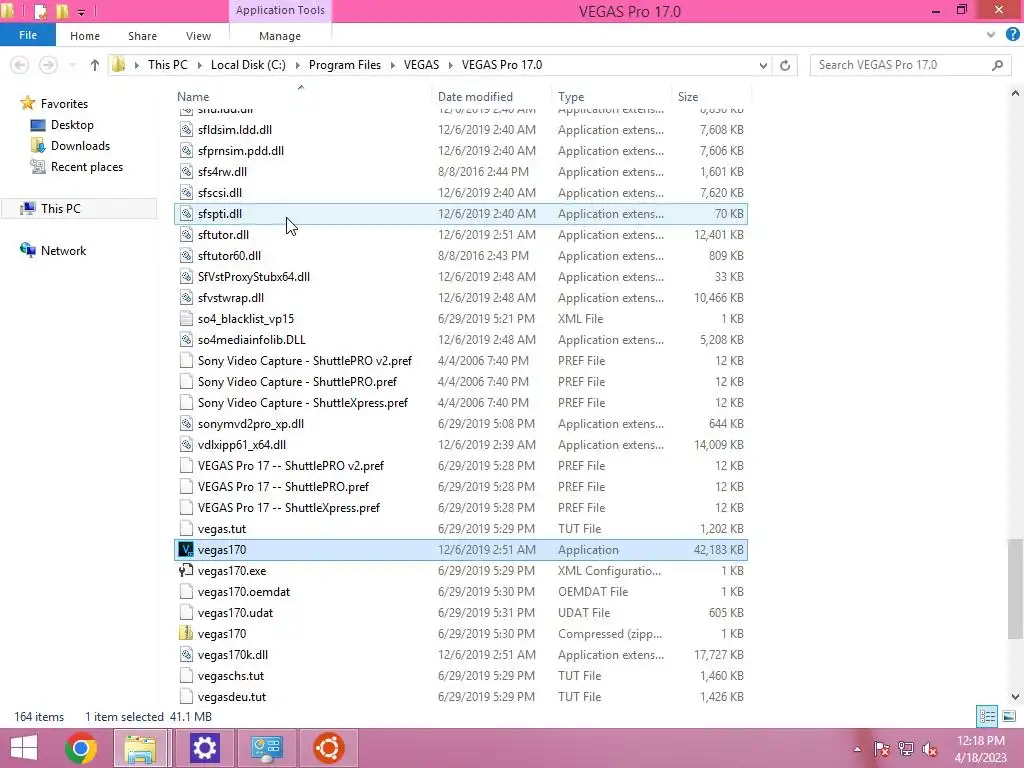Click the network tray icon
1024x768 pixels.
pos(906,749)
